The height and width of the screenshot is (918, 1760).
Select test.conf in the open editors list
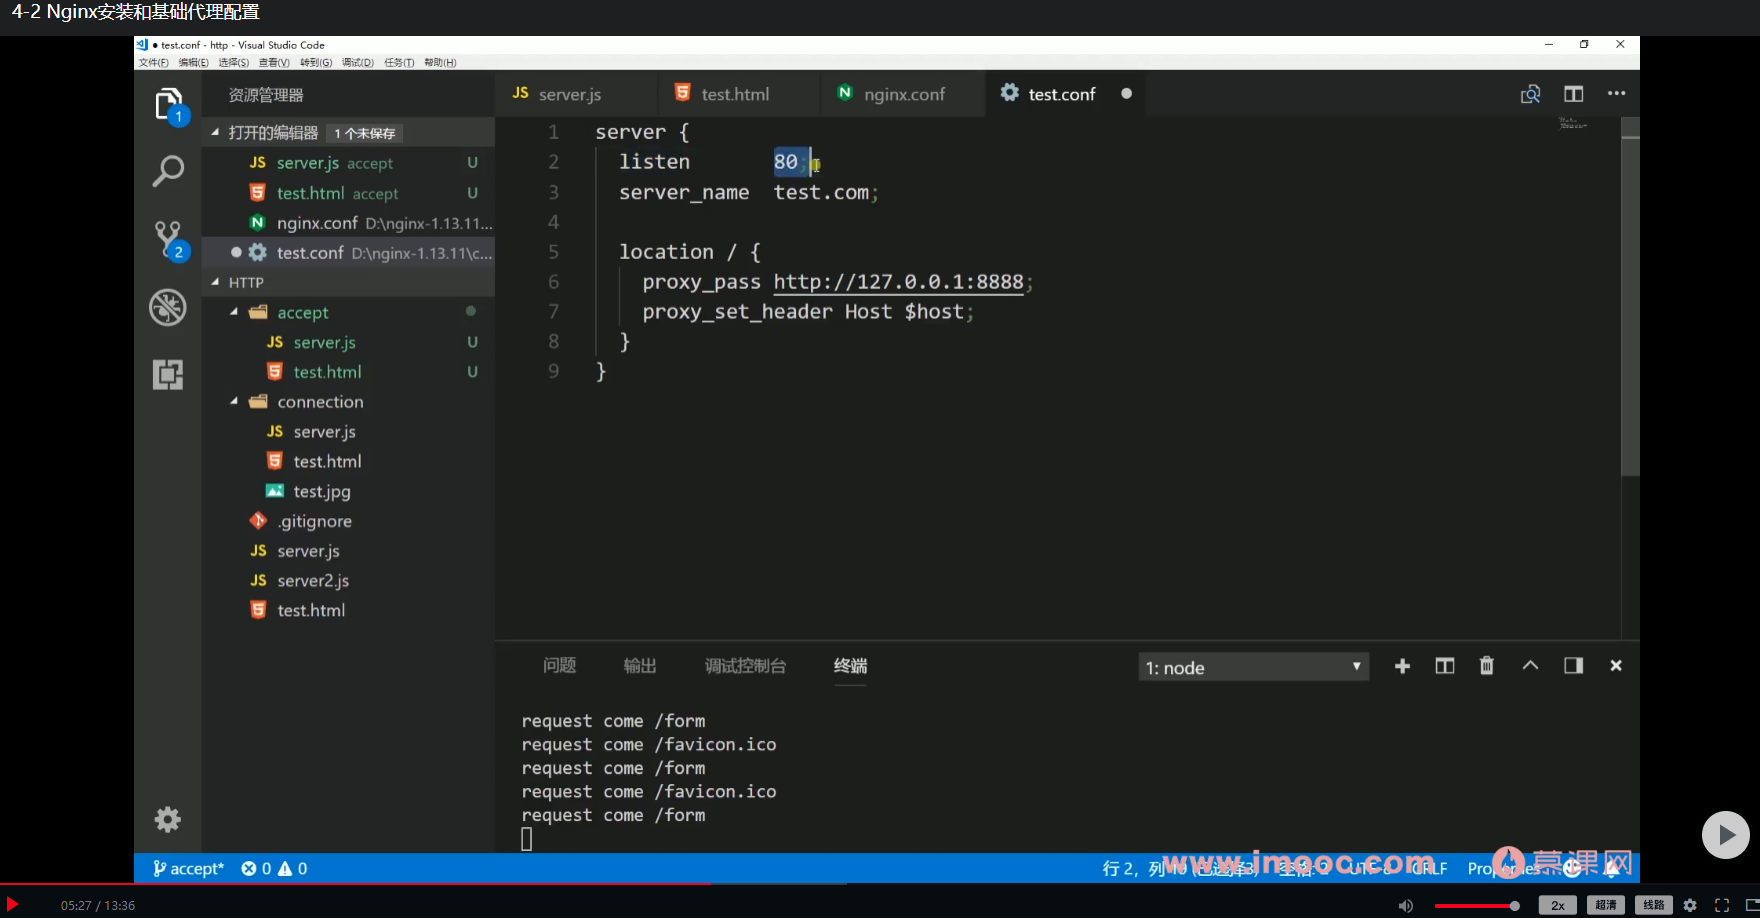coord(348,253)
